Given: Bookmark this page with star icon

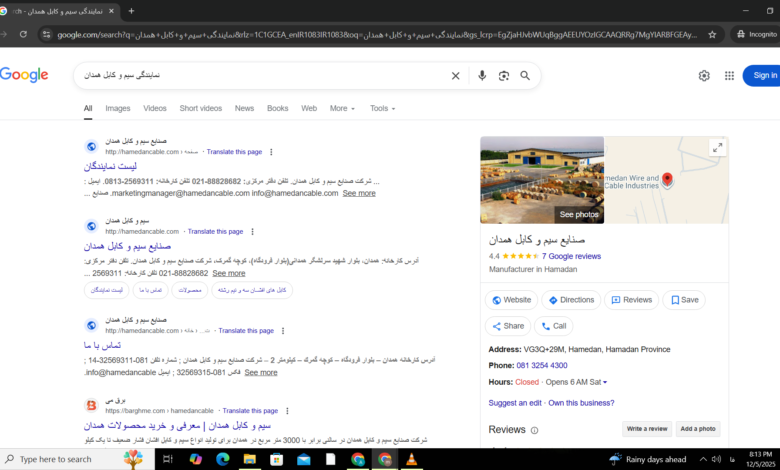Looking at the screenshot, I should pos(712,34).
